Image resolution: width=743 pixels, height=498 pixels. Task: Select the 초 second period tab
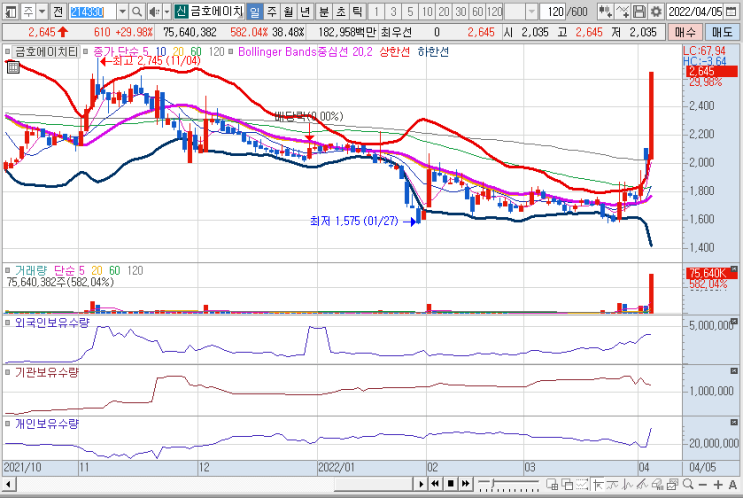point(340,11)
